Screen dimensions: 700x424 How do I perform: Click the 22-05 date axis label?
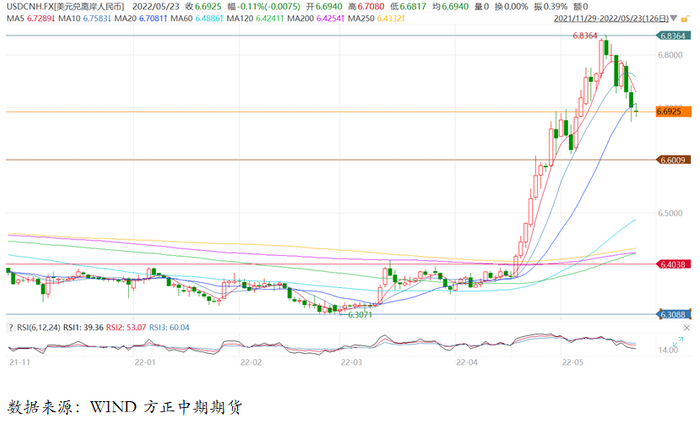(573, 362)
